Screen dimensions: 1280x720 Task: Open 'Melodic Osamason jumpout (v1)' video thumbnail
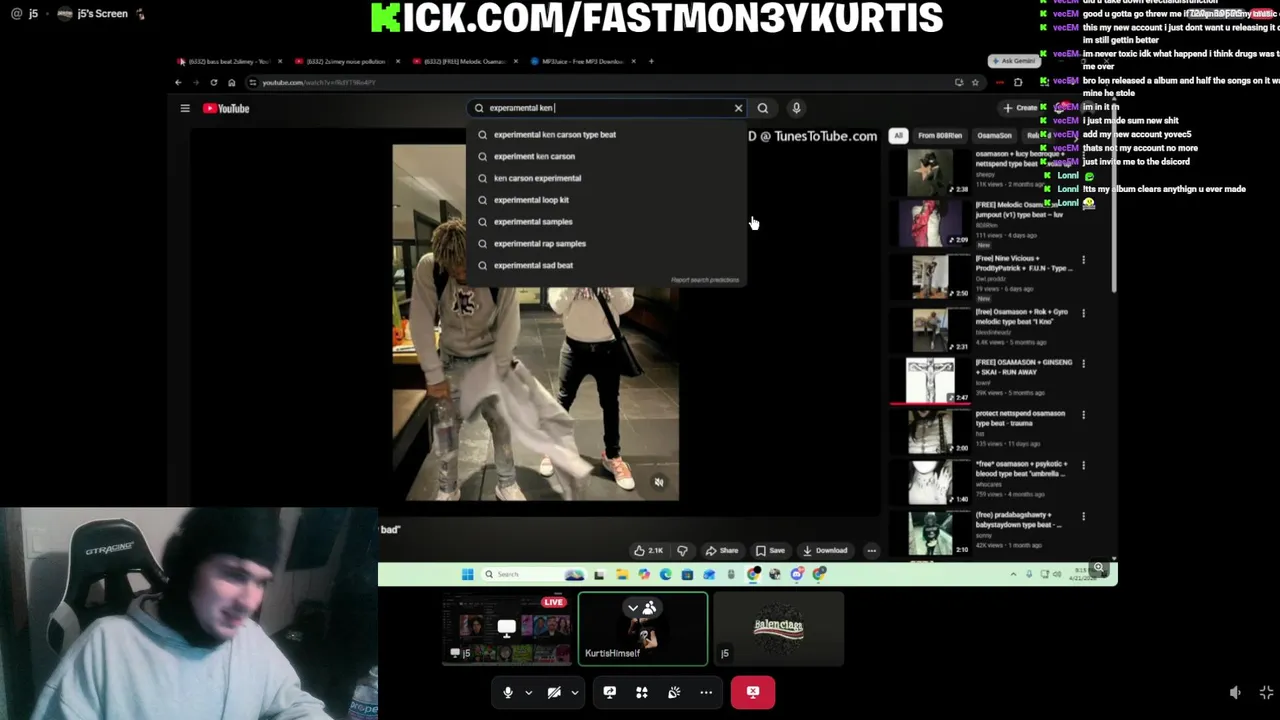pos(930,222)
